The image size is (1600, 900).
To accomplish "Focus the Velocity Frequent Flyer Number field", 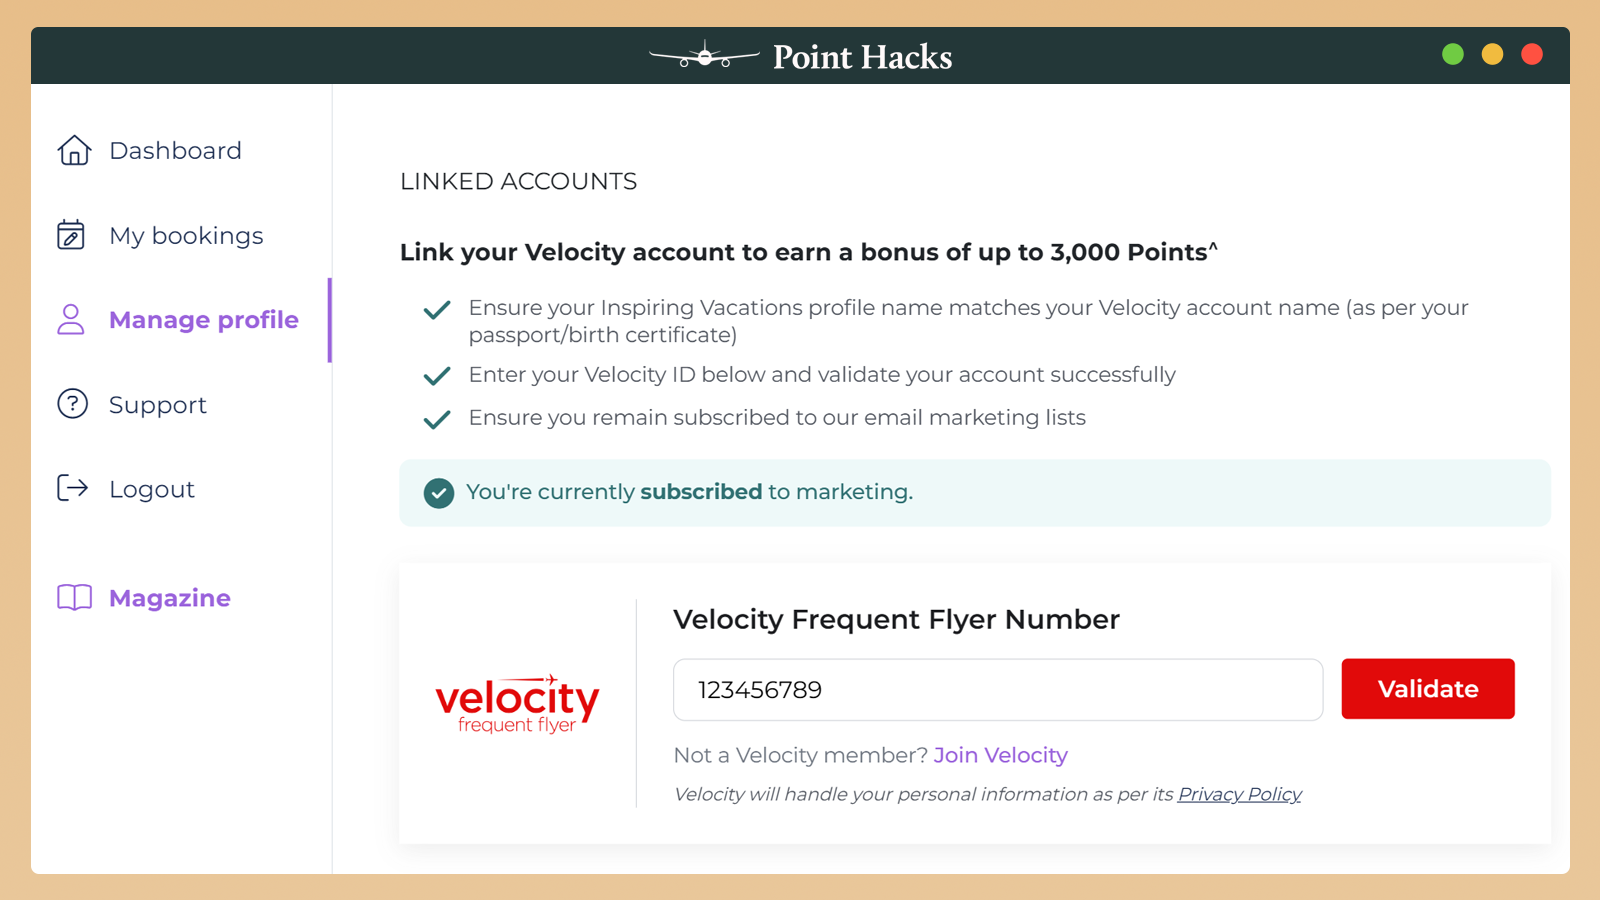I will (997, 690).
